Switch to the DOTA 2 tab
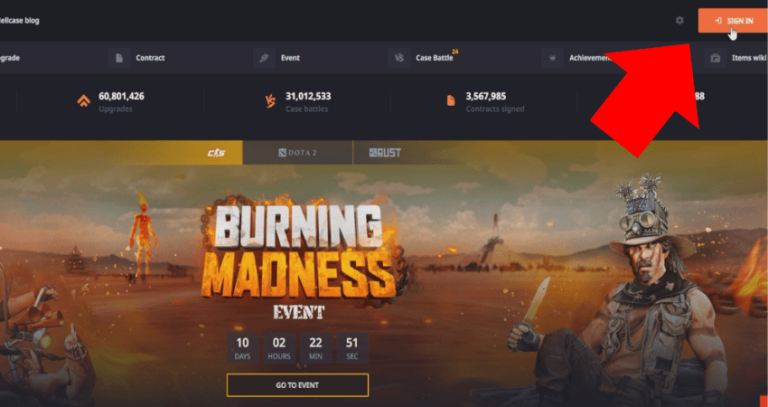This screenshot has height=407, width=768. [297, 153]
